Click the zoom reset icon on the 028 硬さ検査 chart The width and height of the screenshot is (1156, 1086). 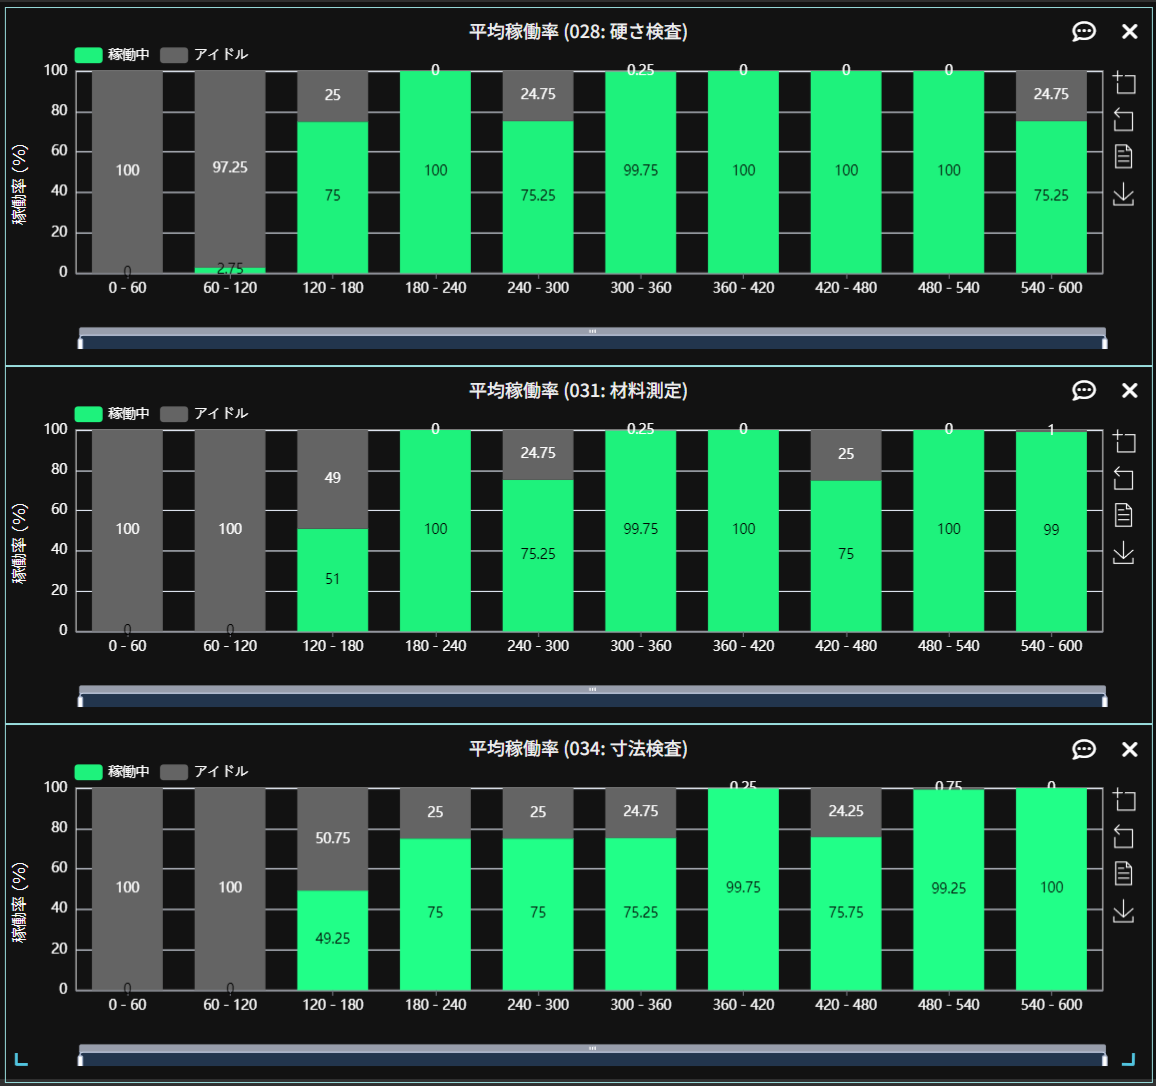(1124, 120)
